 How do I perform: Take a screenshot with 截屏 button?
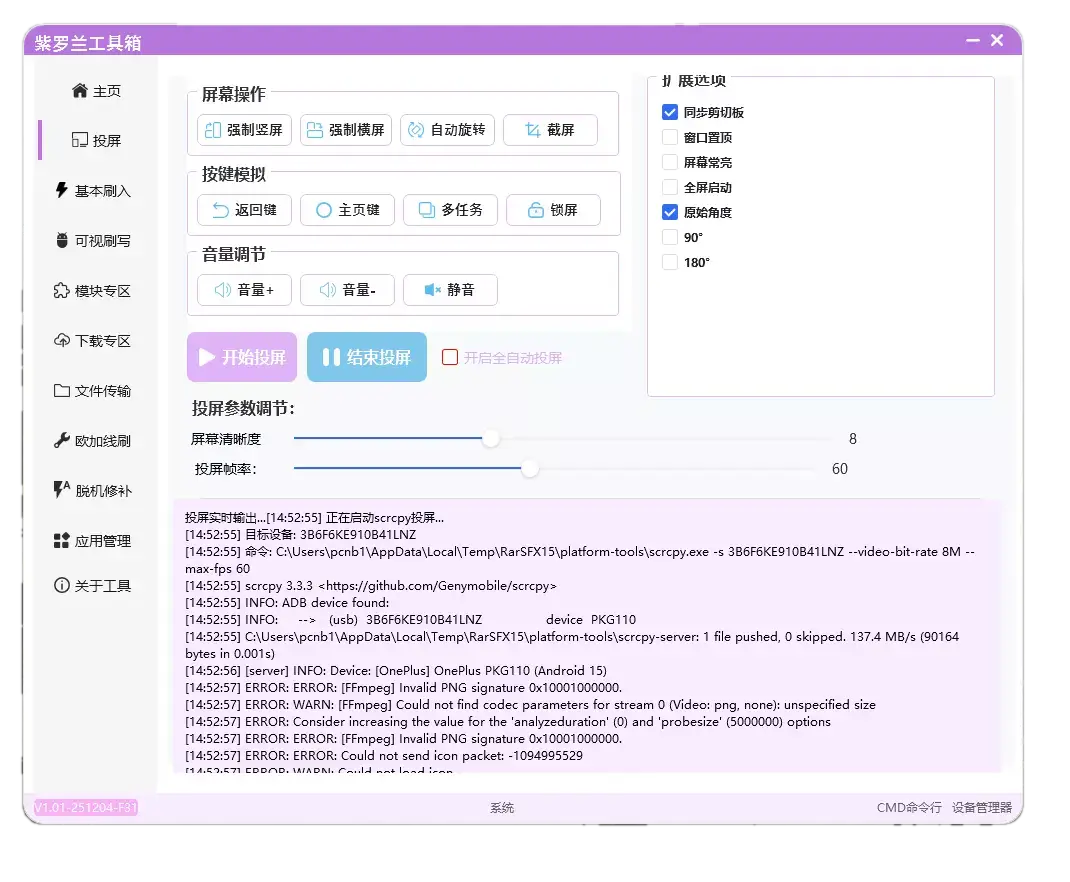(550, 129)
